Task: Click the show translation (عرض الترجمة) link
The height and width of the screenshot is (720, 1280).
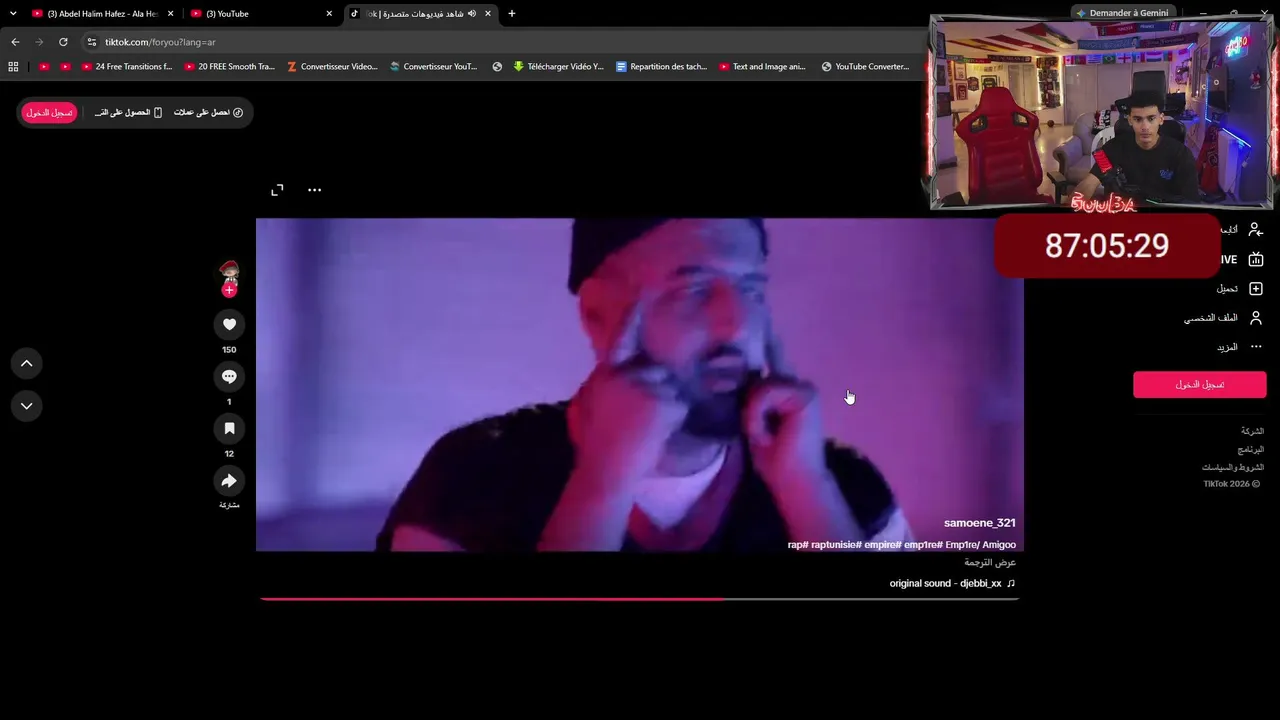Action: [x=990, y=563]
